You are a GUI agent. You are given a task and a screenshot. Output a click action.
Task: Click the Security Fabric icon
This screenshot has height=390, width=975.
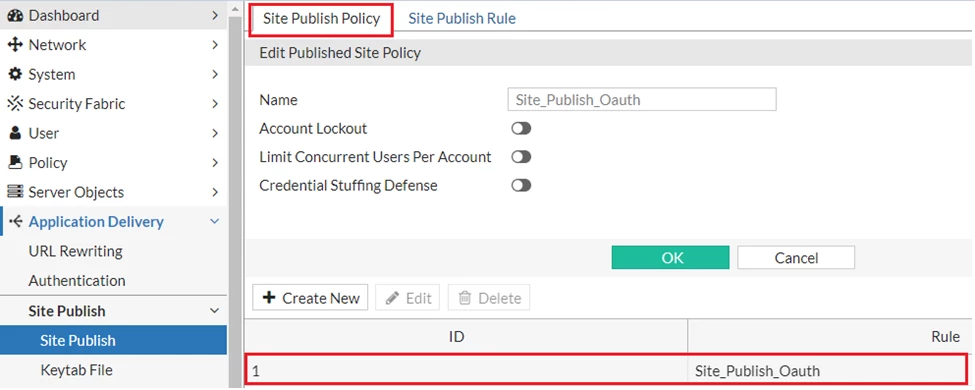[15, 104]
